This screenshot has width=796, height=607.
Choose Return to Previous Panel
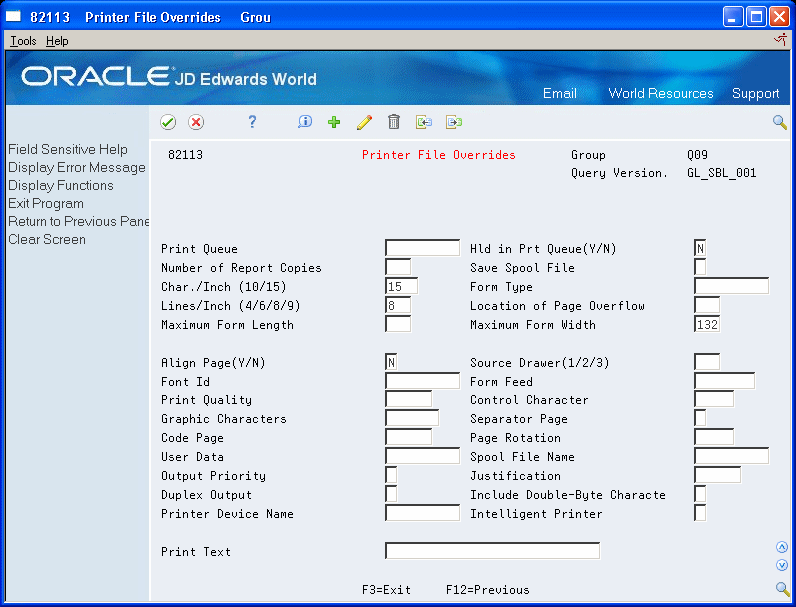(78, 221)
